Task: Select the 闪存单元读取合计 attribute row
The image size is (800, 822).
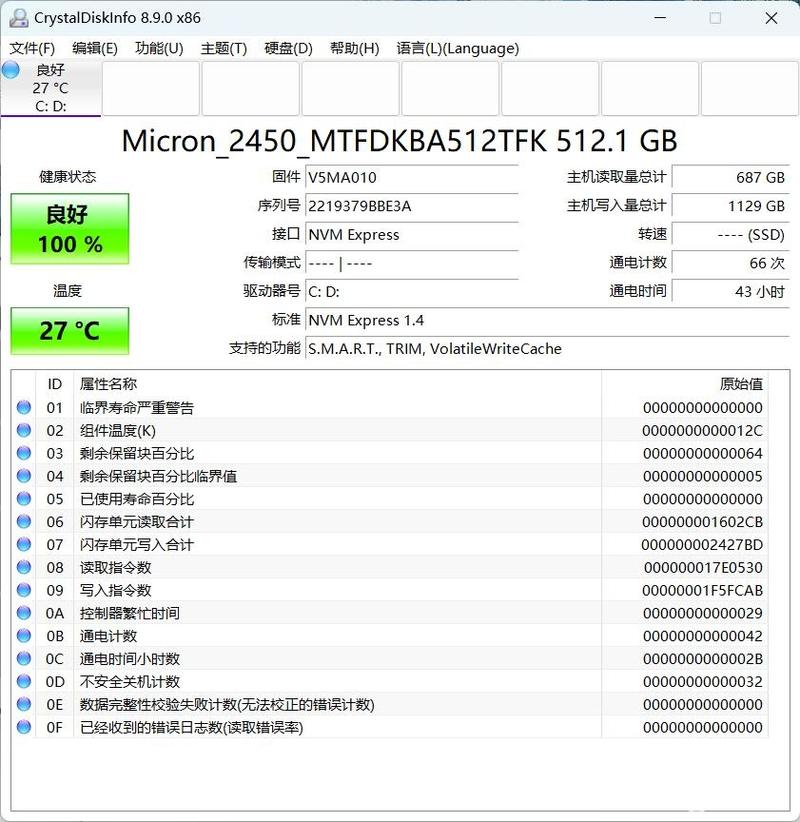Action: [391, 522]
